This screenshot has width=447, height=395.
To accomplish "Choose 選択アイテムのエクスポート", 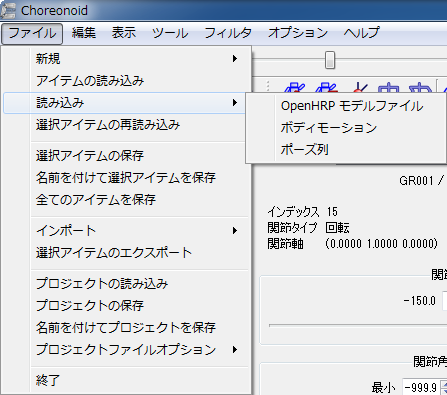I will pyautogui.click(x=127, y=253).
